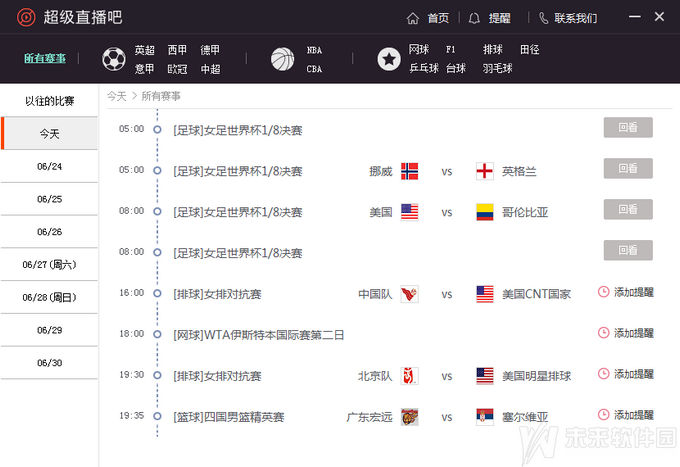Open [网球]WTA伊斯特本国际赛第二日 entry

(x=258, y=335)
